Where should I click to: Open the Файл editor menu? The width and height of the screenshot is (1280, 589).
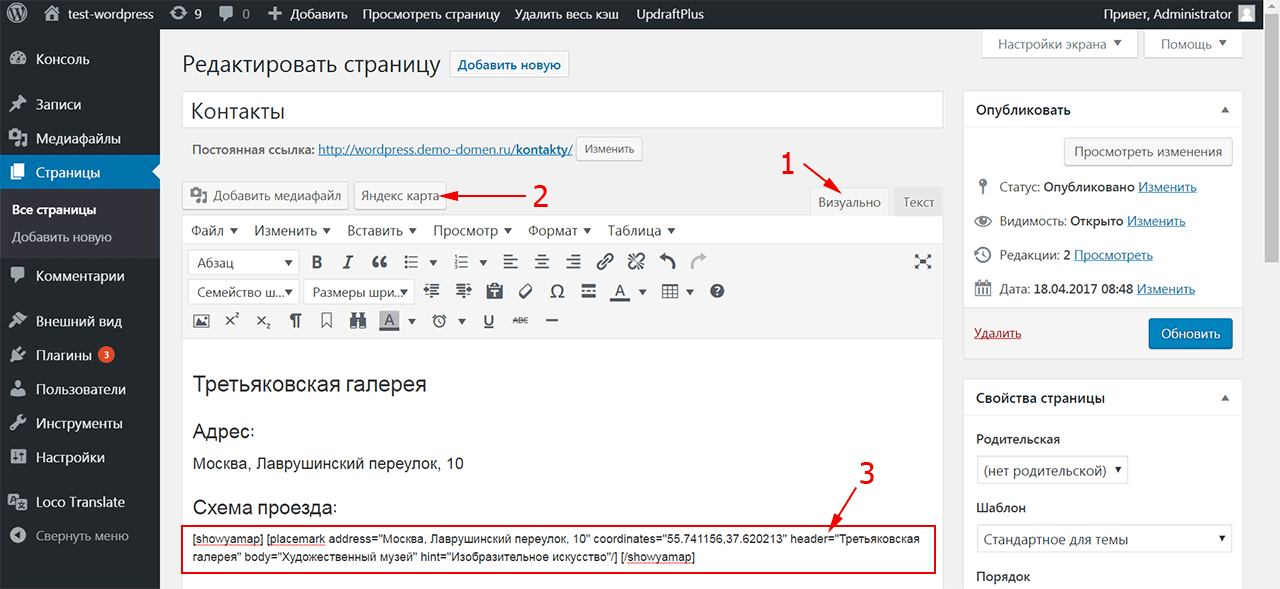click(x=214, y=230)
